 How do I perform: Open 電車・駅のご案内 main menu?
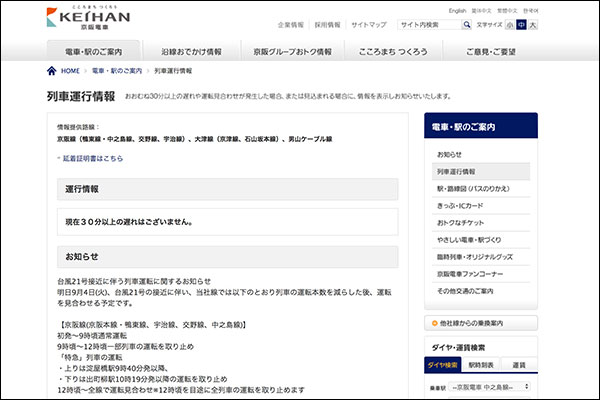(x=100, y=50)
